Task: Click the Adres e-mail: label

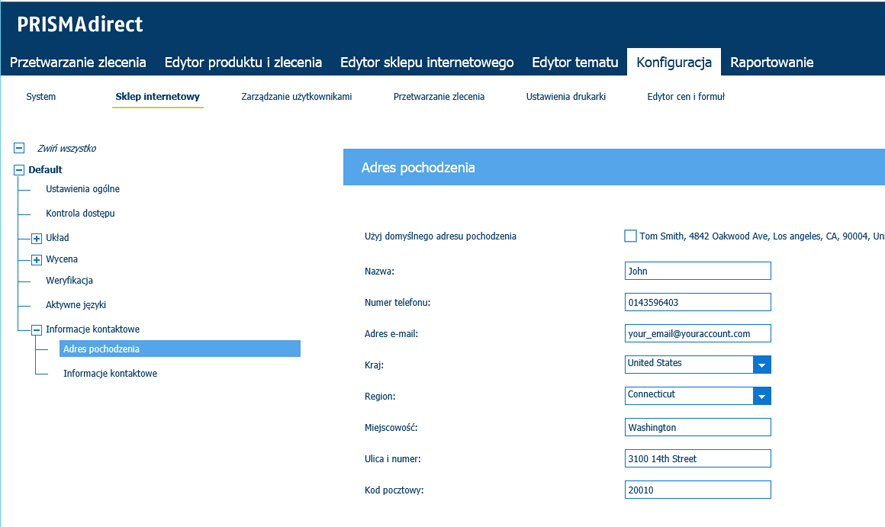Action: 391,334
